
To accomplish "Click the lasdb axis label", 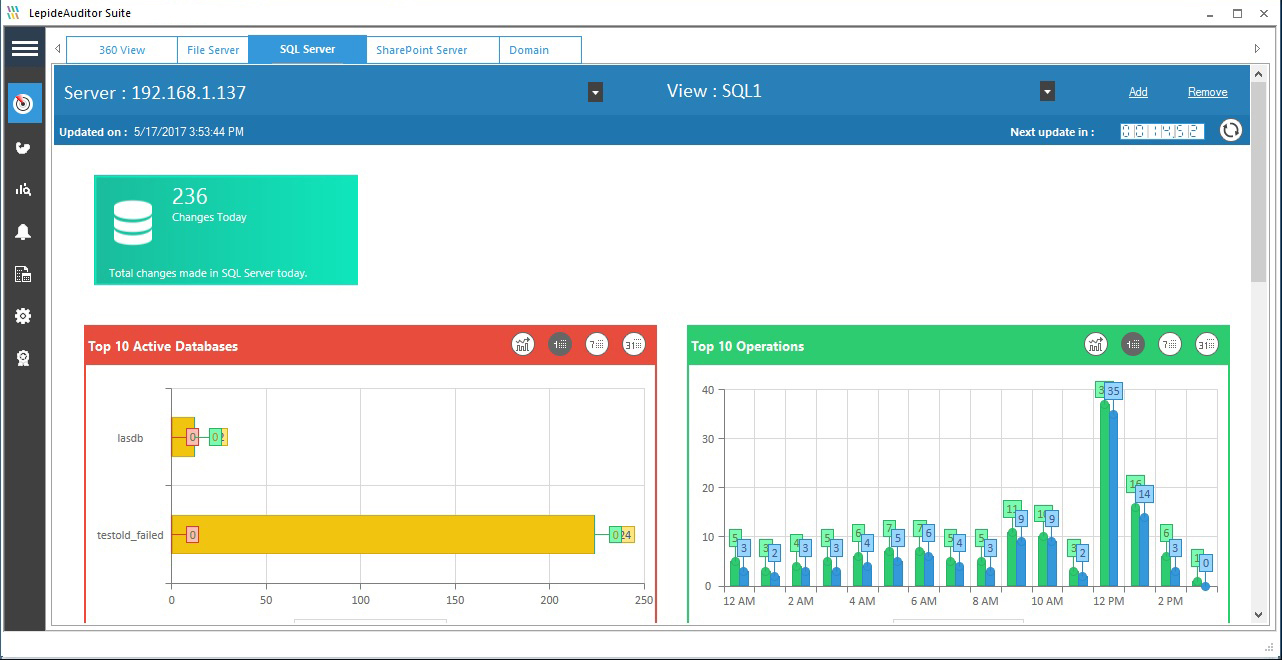I will [130, 437].
